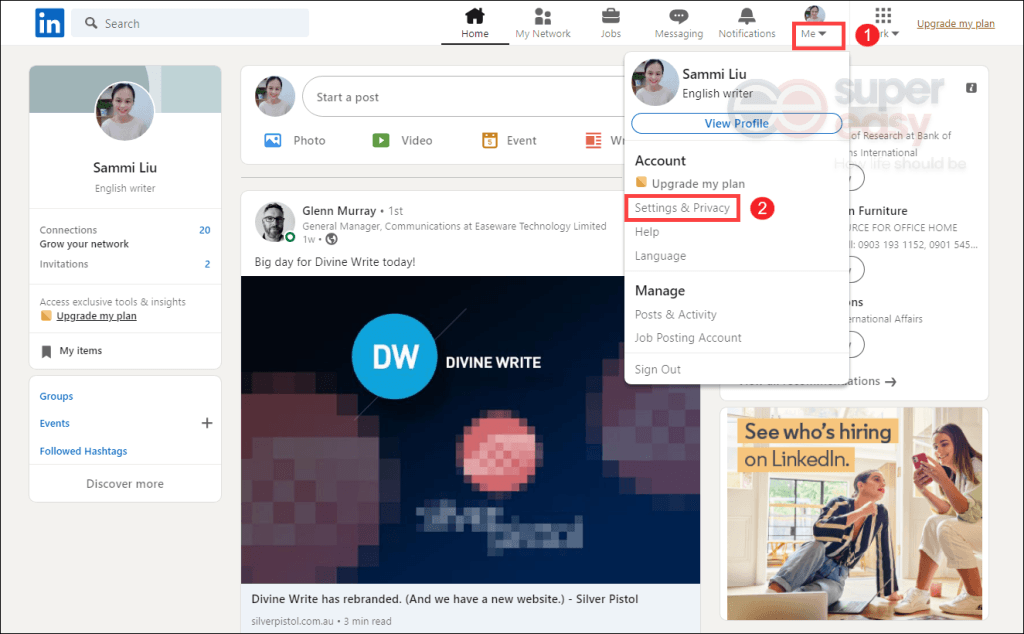Click the Photo post icon
The image size is (1024, 634).
pos(272,140)
